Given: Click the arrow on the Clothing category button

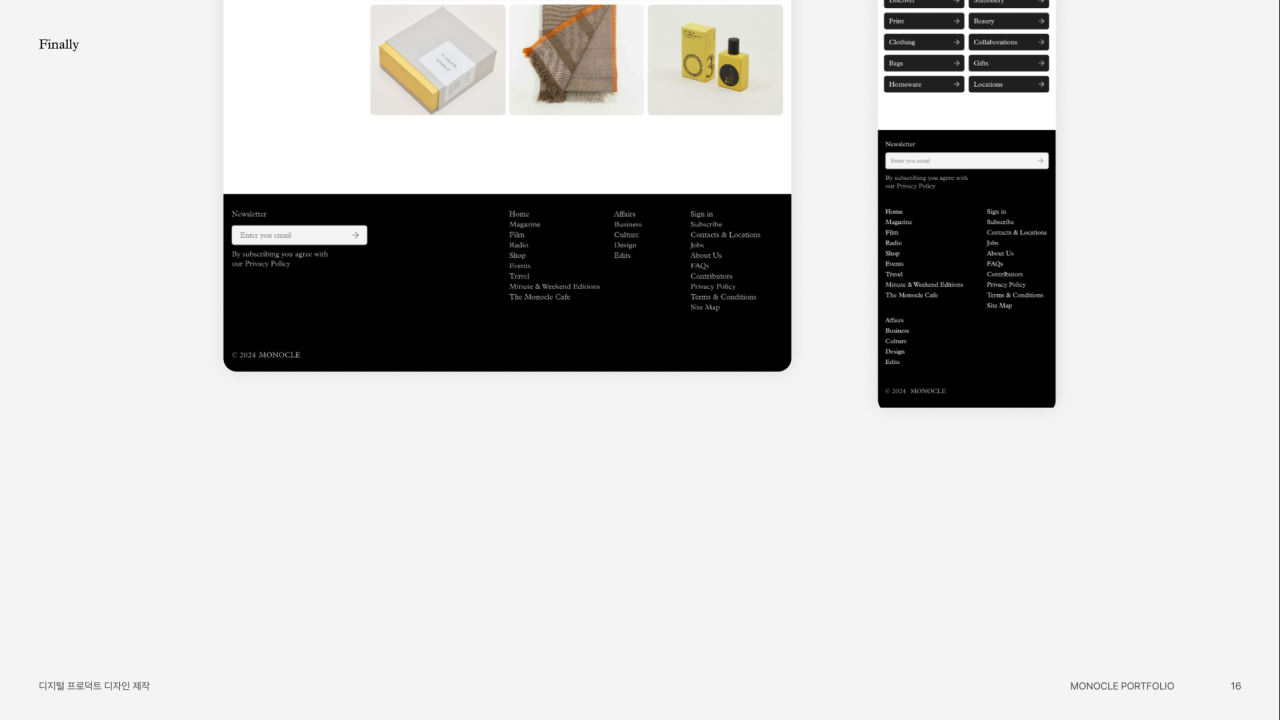Looking at the screenshot, I should [956, 42].
